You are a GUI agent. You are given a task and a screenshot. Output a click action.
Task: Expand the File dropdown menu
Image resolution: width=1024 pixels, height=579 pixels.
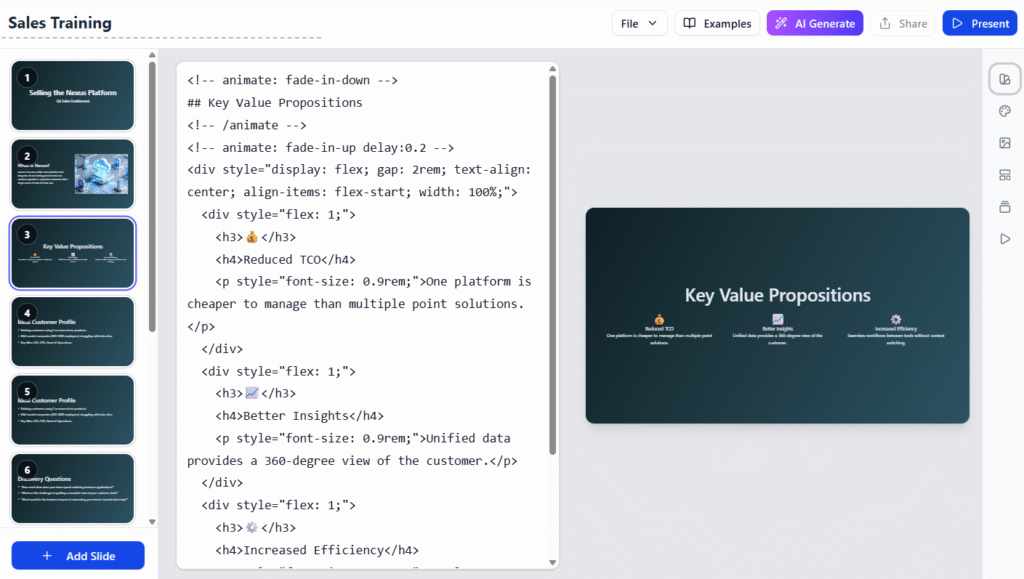pos(640,23)
